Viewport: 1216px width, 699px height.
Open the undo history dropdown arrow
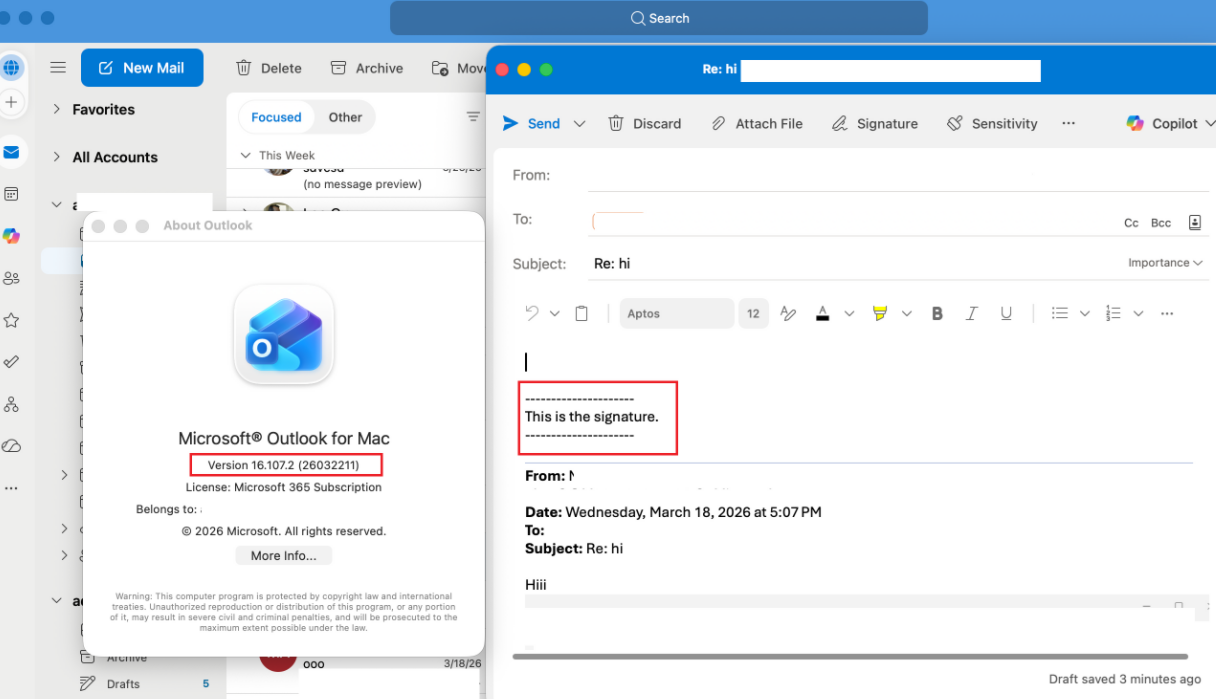pos(554,313)
